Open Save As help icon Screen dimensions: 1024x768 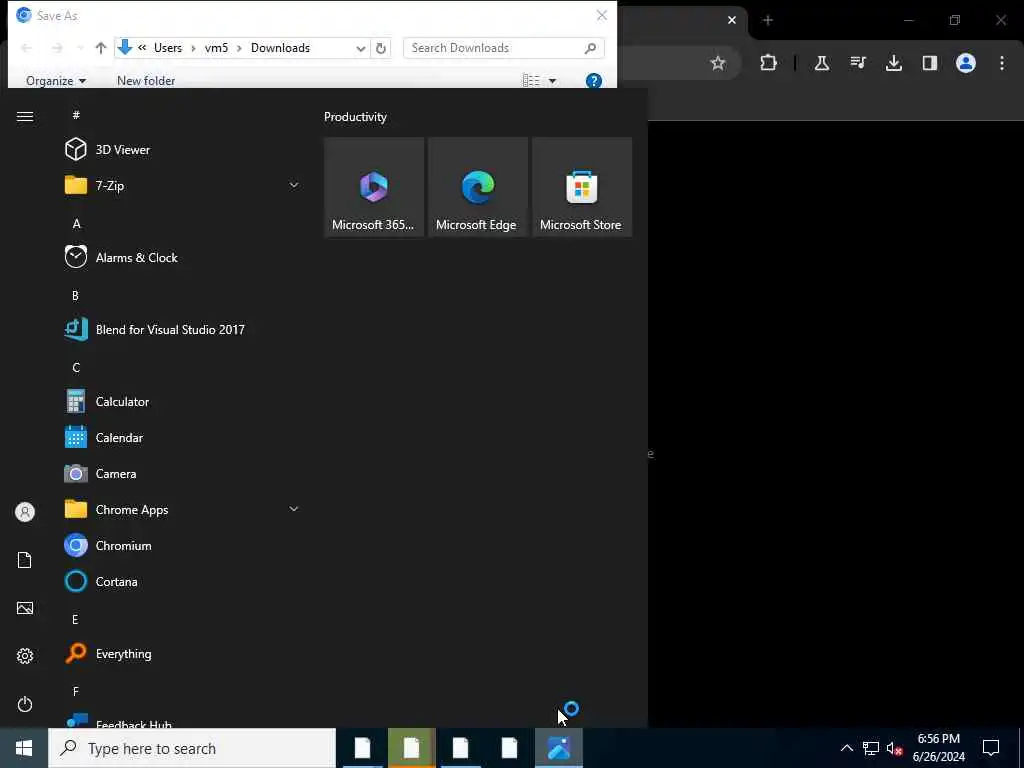[594, 81]
